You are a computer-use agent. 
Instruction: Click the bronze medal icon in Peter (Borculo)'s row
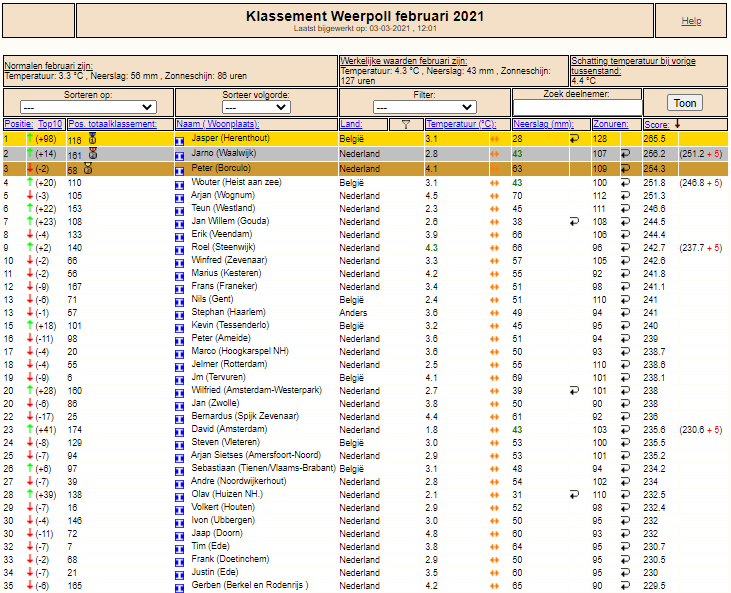click(x=88, y=168)
